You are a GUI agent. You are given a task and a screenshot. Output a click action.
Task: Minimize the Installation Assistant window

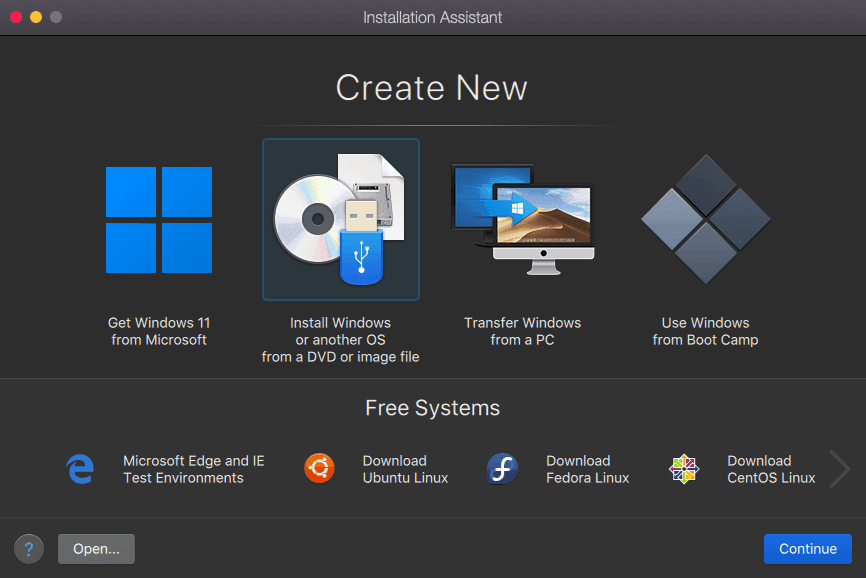36,17
